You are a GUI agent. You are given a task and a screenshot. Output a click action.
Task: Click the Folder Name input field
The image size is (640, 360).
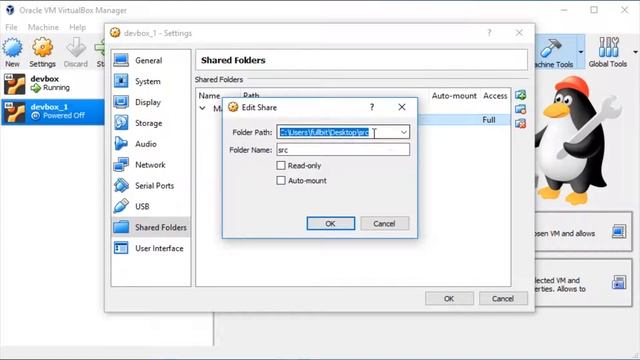[x=343, y=150]
